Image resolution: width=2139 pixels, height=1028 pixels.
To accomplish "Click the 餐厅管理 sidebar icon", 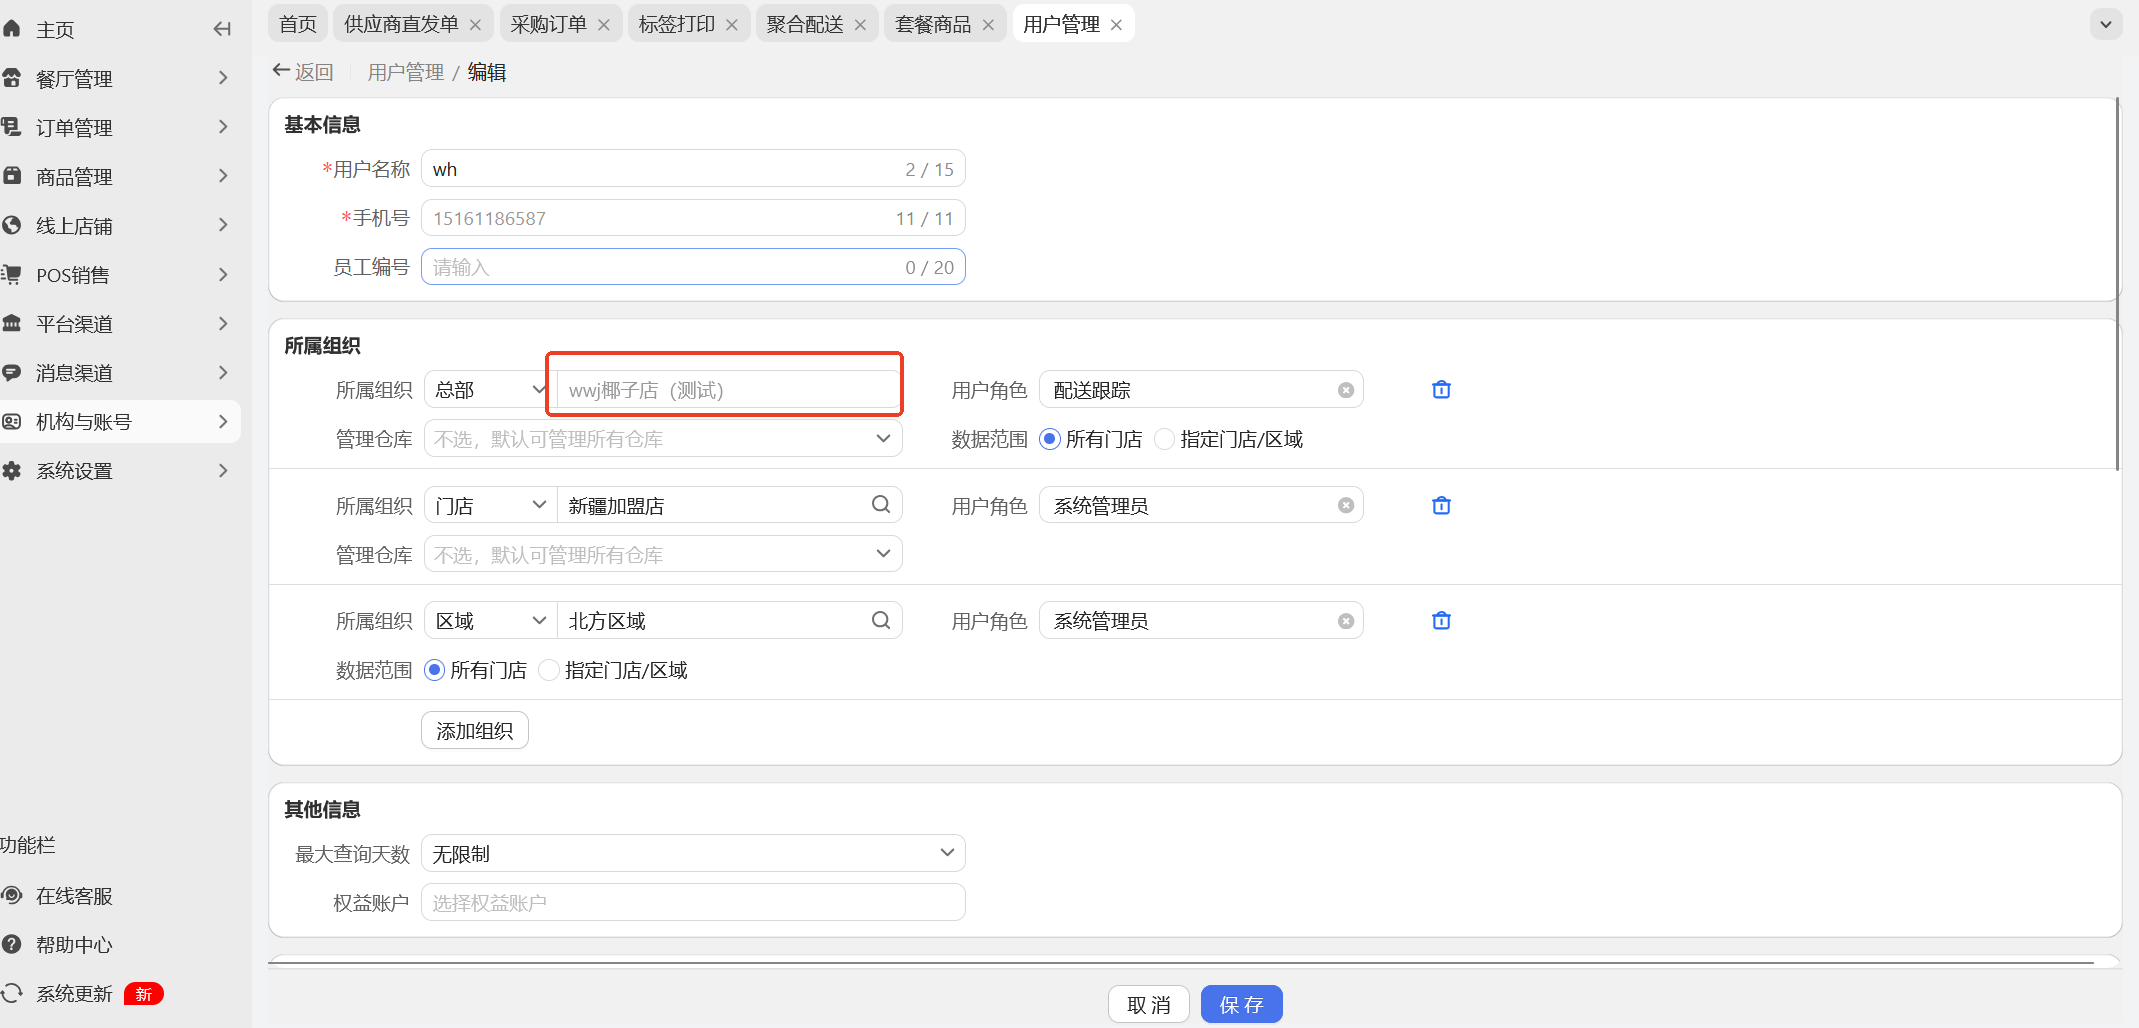I will click(12, 78).
